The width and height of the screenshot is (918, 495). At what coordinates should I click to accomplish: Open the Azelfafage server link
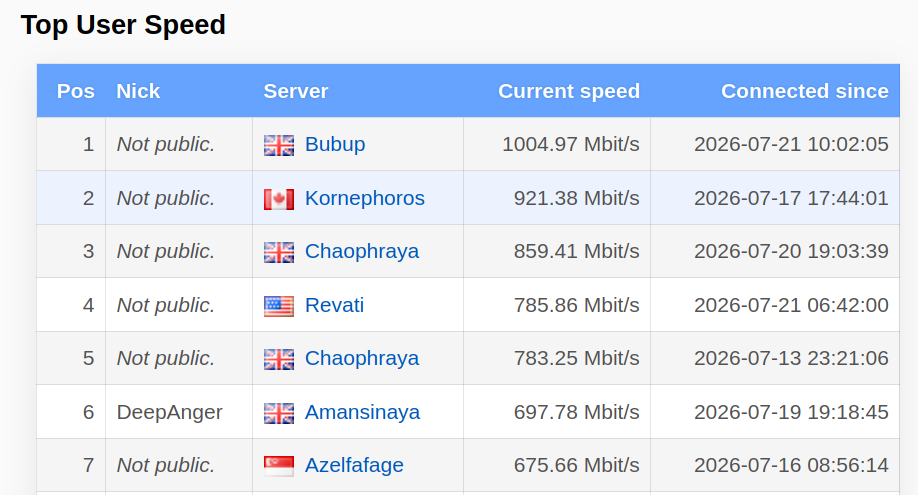(x=354, y=465)
